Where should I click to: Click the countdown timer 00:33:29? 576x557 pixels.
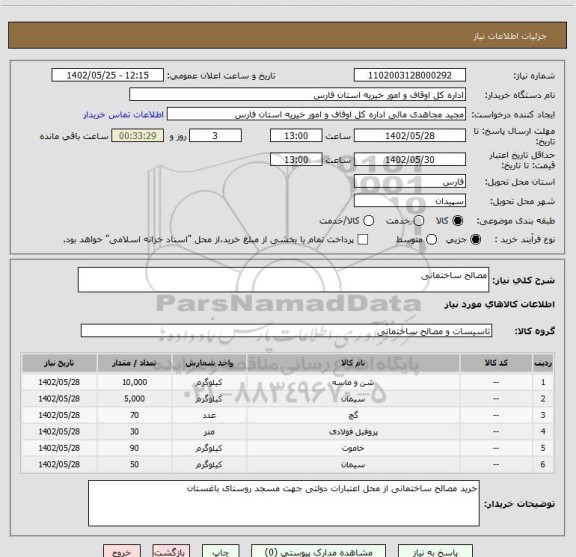pyautogui.click(x=138, y=136)
